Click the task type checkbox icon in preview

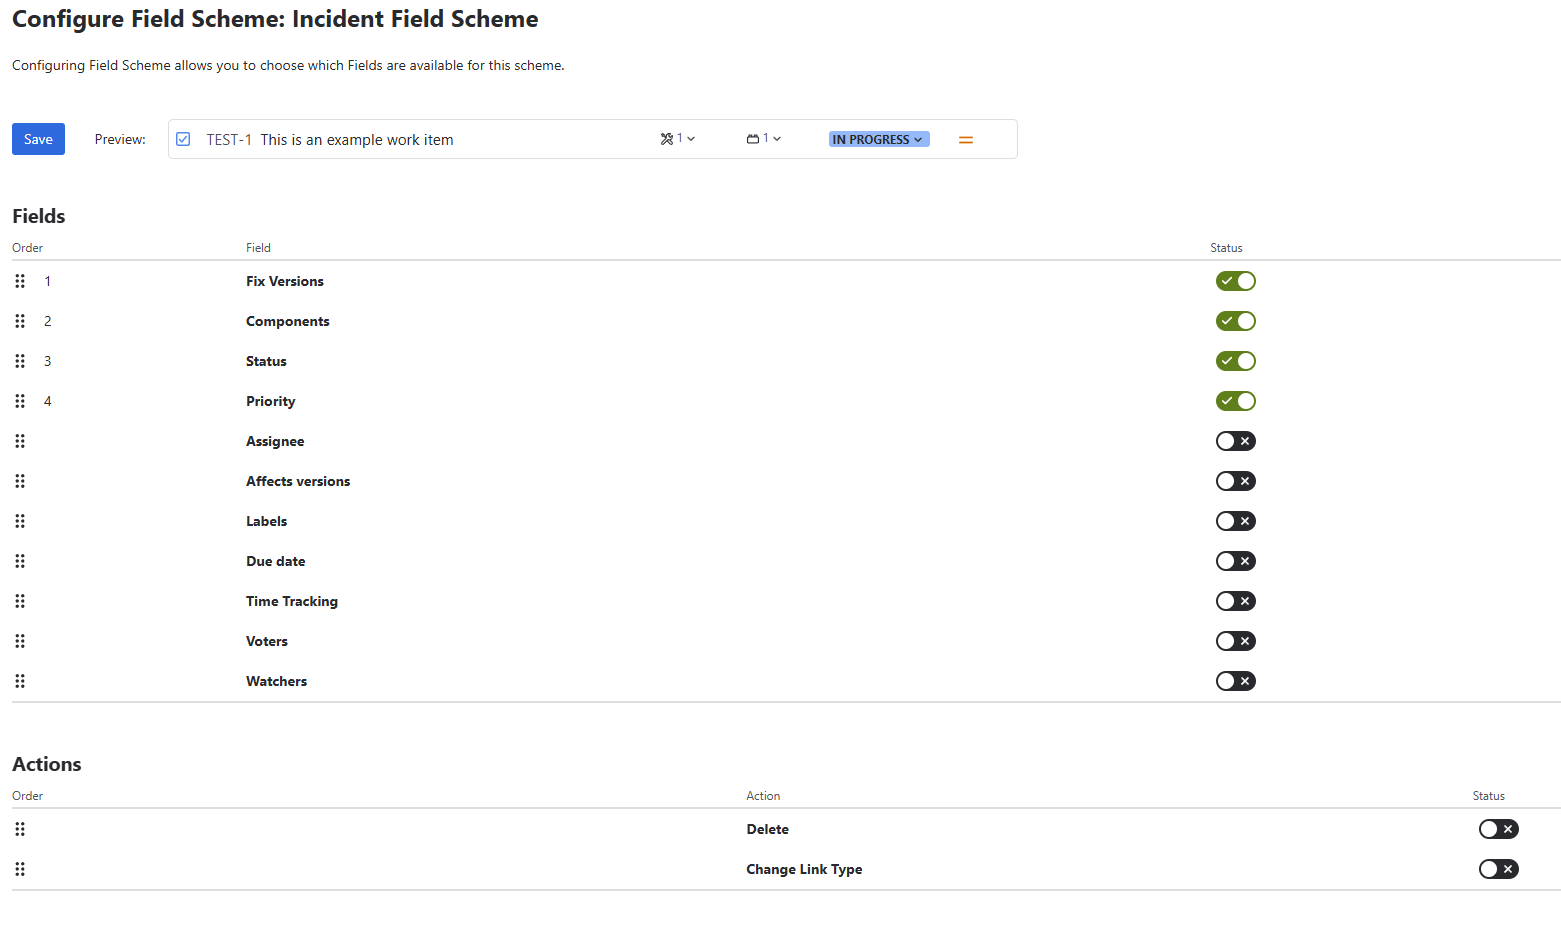(183, 139)
